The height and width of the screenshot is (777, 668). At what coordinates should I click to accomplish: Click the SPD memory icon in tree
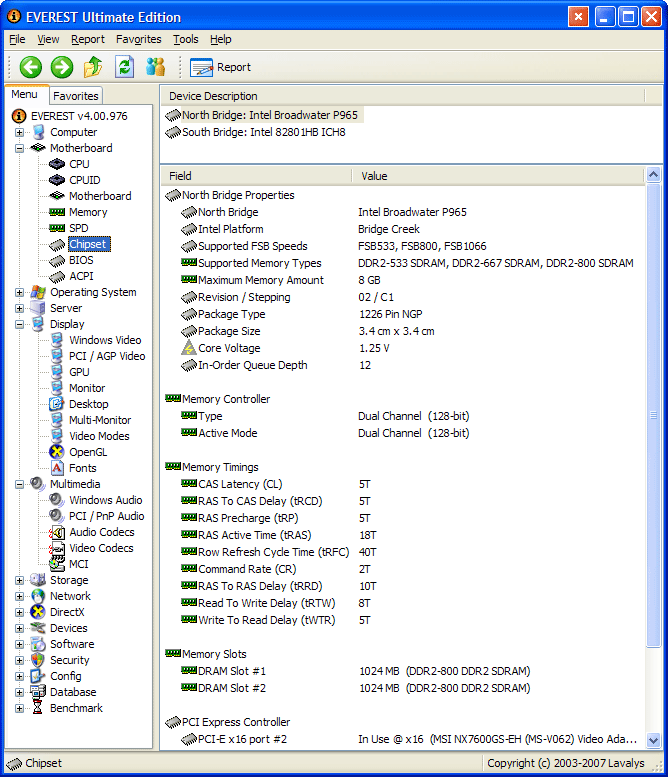pos(57,228)
